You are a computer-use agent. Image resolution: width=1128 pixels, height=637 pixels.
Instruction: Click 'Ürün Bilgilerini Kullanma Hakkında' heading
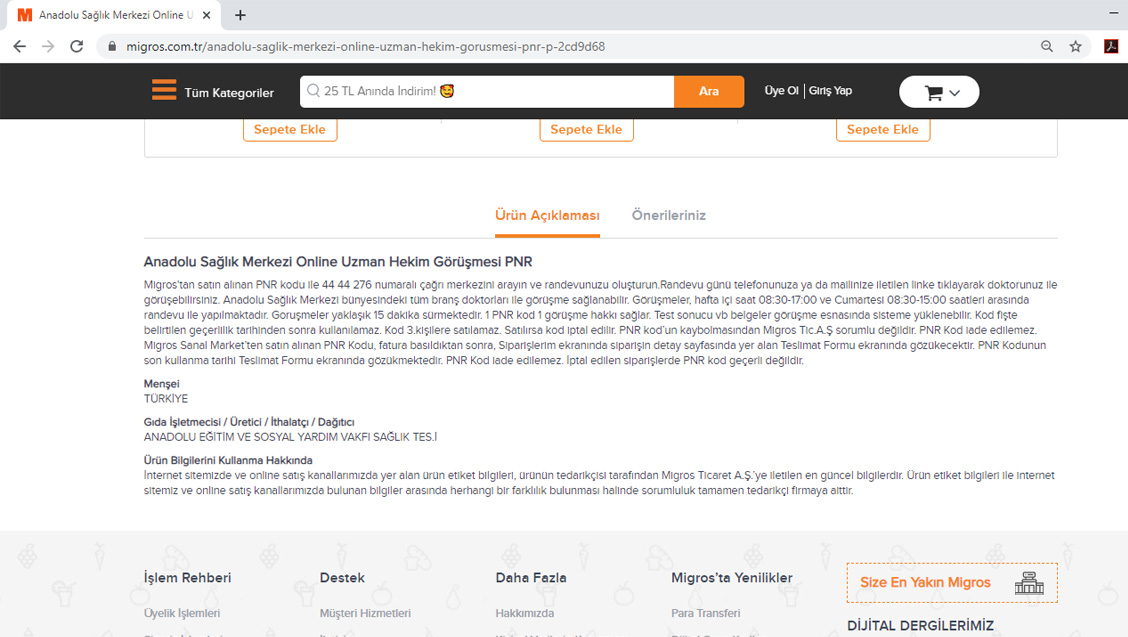(228, 460)
